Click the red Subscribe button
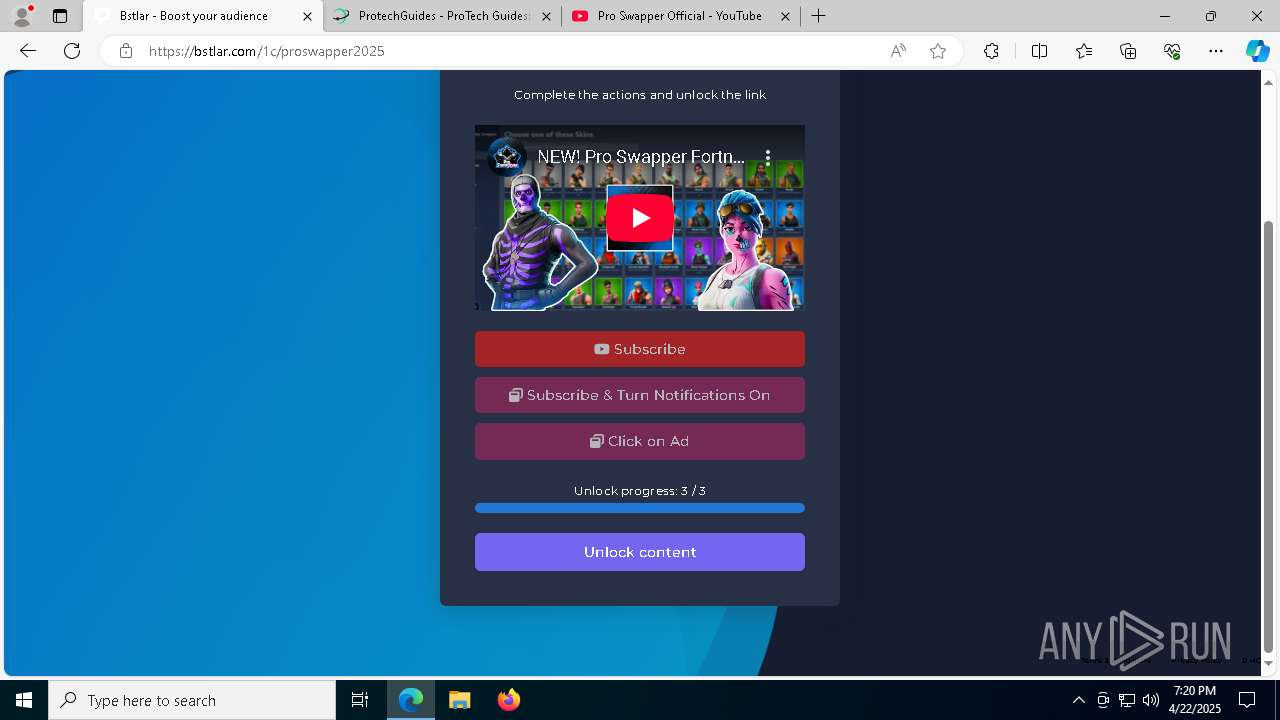Image resolution: width=1280 pixels, height=720 pixels. point(640,349)
